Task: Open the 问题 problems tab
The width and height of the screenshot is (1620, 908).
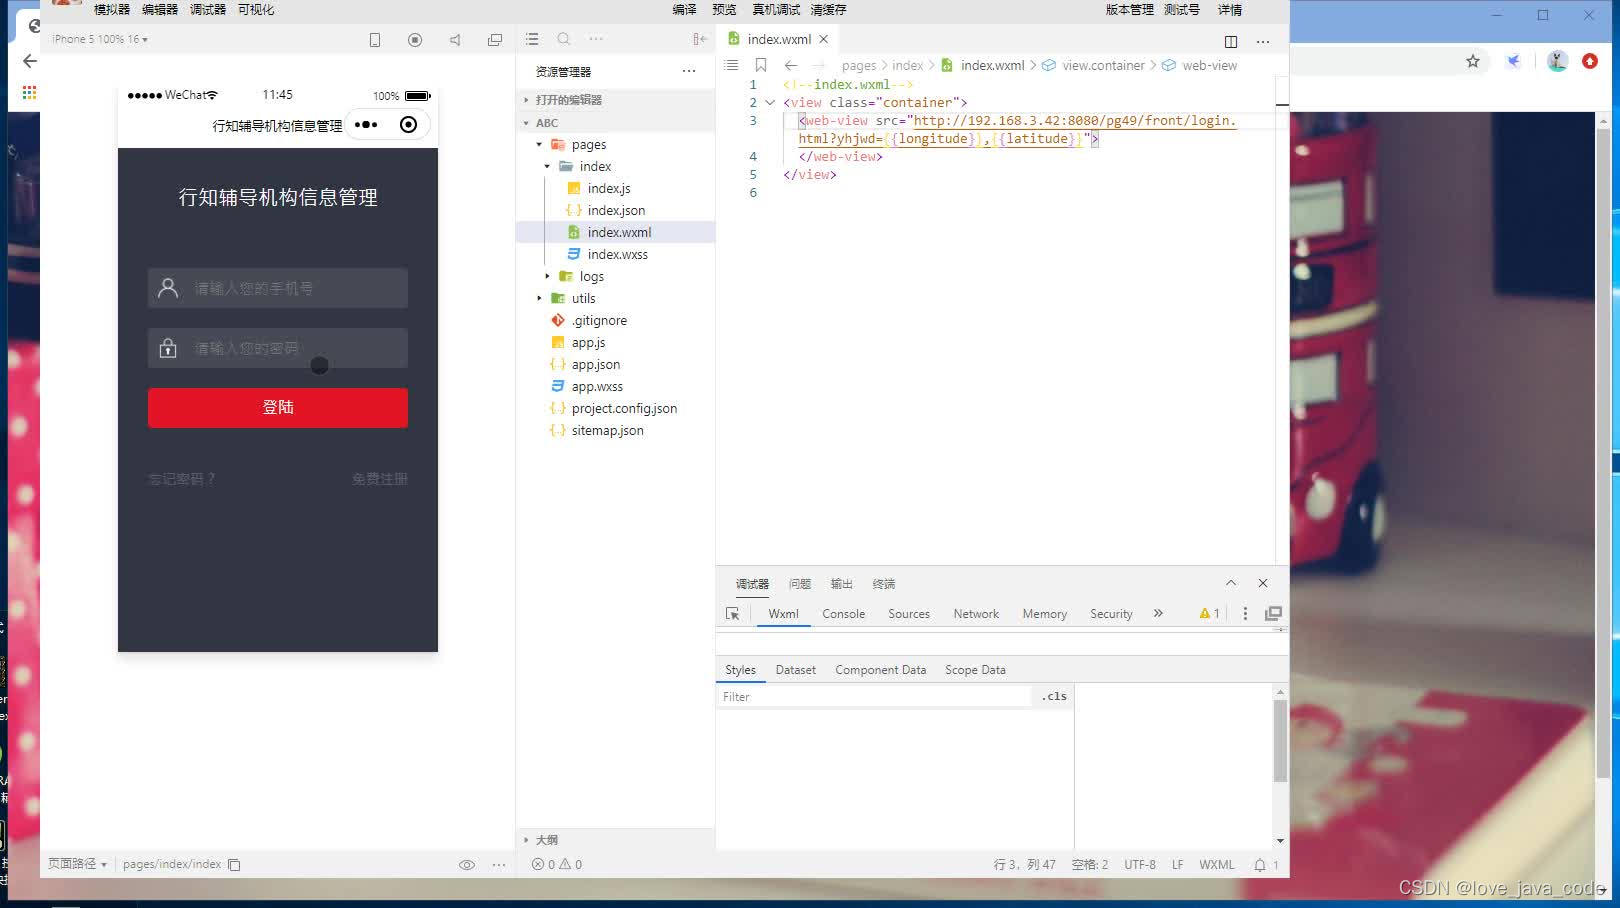Action: [x=800, y=584]
